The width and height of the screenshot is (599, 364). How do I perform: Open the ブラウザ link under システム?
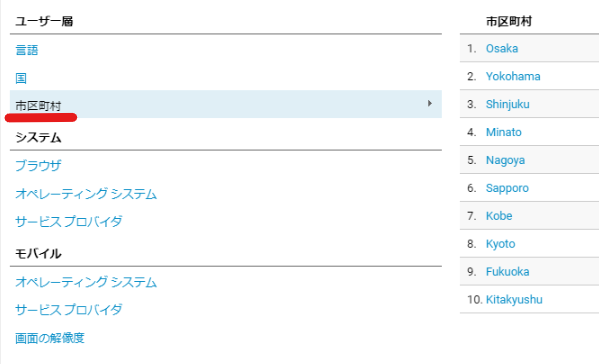click(x=38, y=165)
